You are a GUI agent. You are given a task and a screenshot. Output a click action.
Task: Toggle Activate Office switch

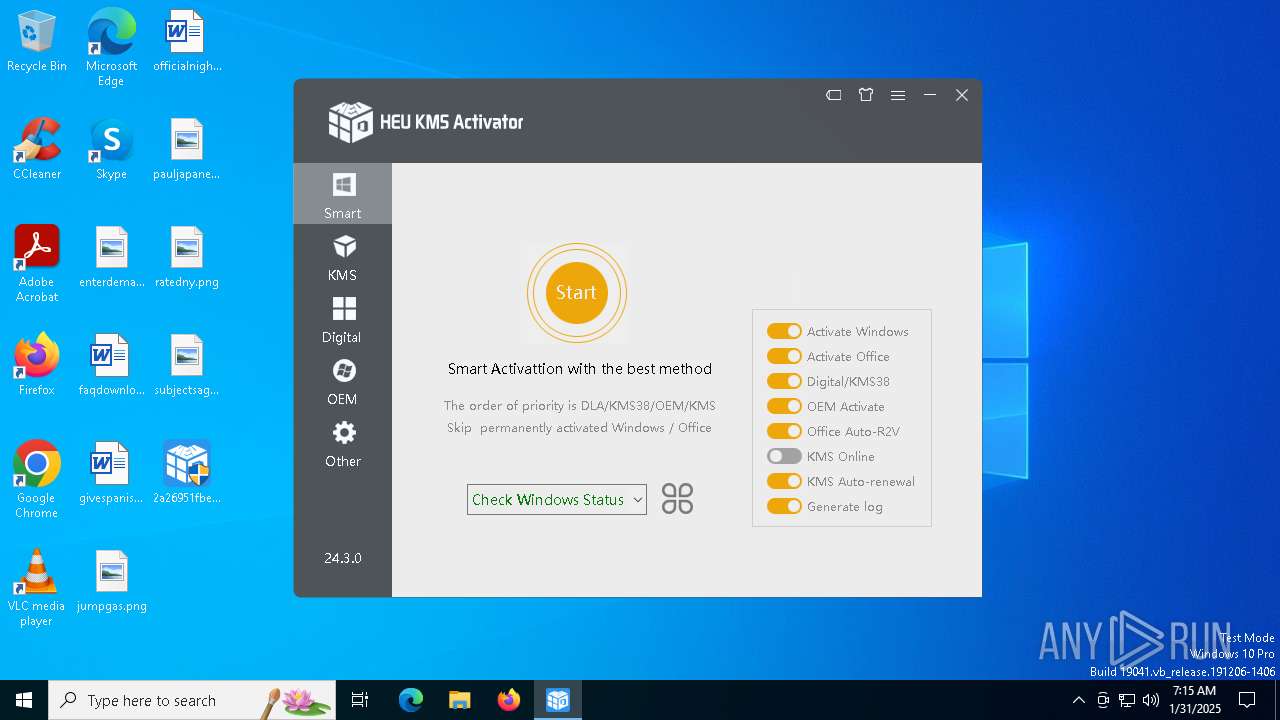pos(784,356)
